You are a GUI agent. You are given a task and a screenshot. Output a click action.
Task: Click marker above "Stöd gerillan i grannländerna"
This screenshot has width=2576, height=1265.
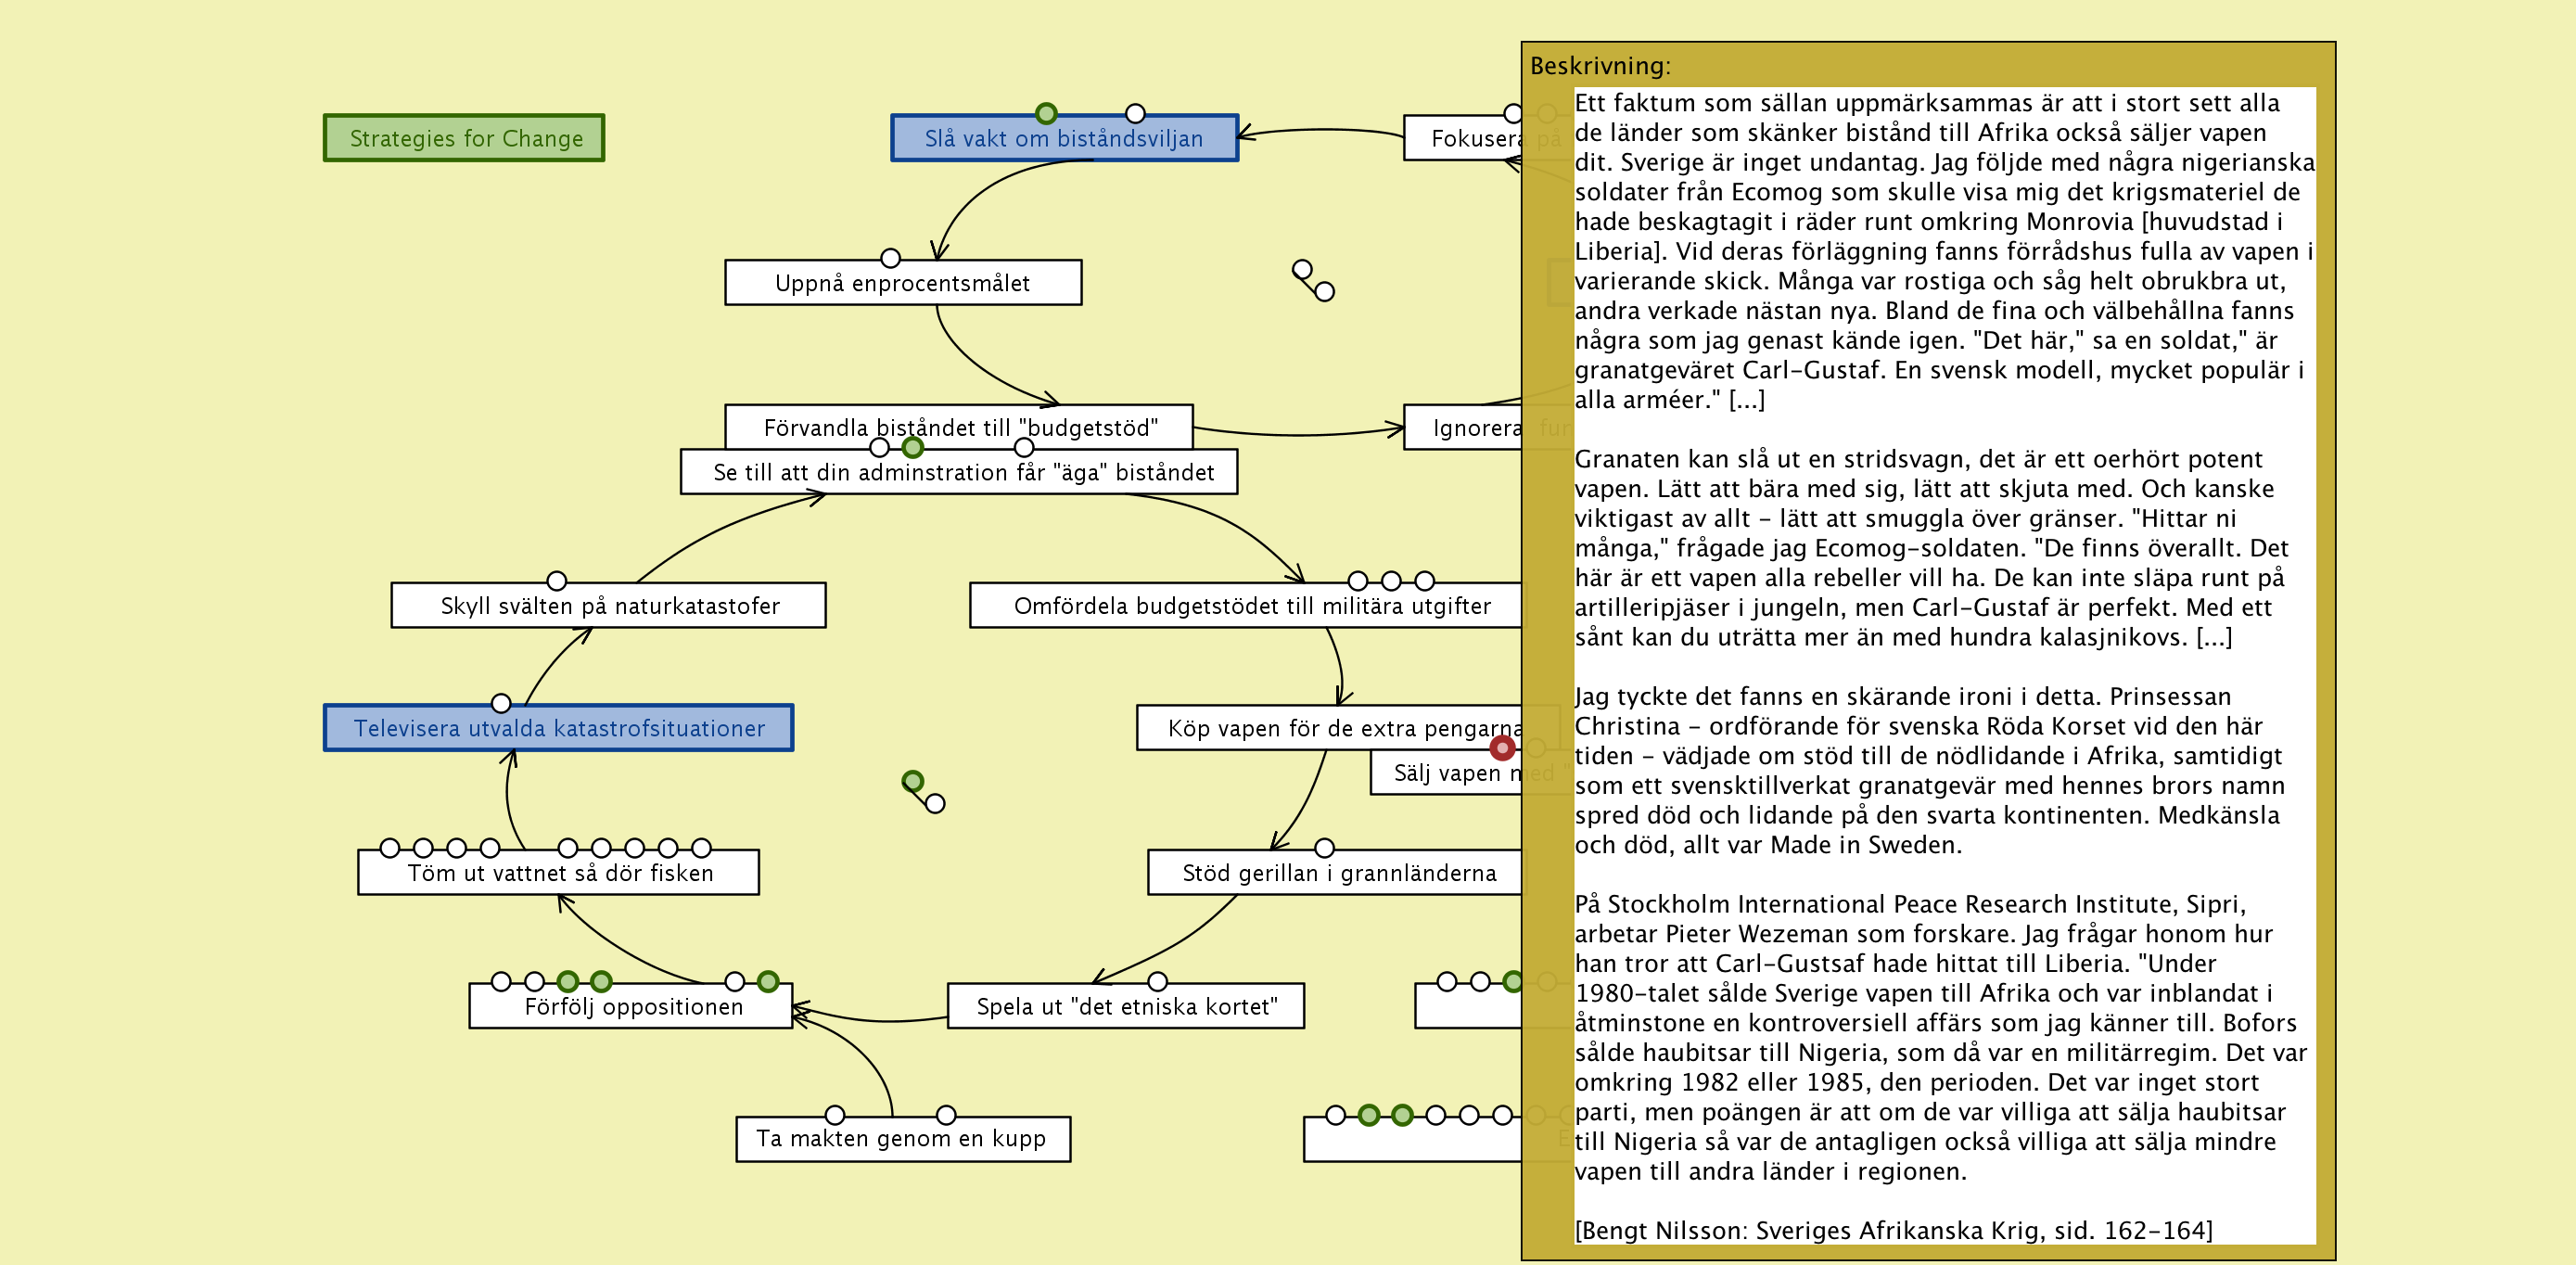click(1324, 848)
